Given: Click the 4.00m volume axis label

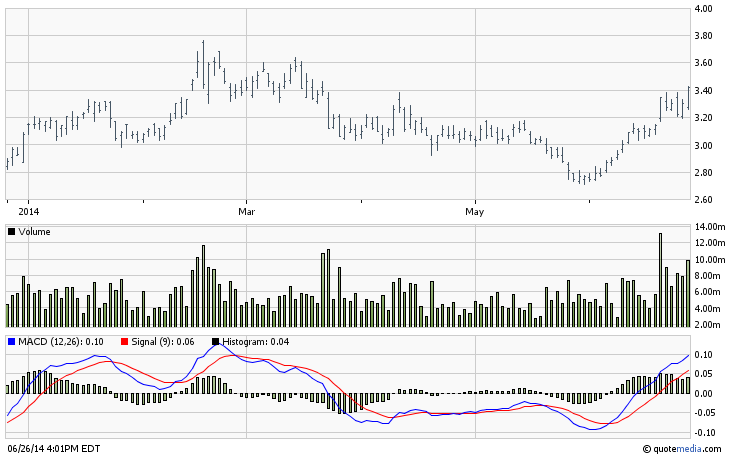Looking at the screenshot, I should point(708,308).
